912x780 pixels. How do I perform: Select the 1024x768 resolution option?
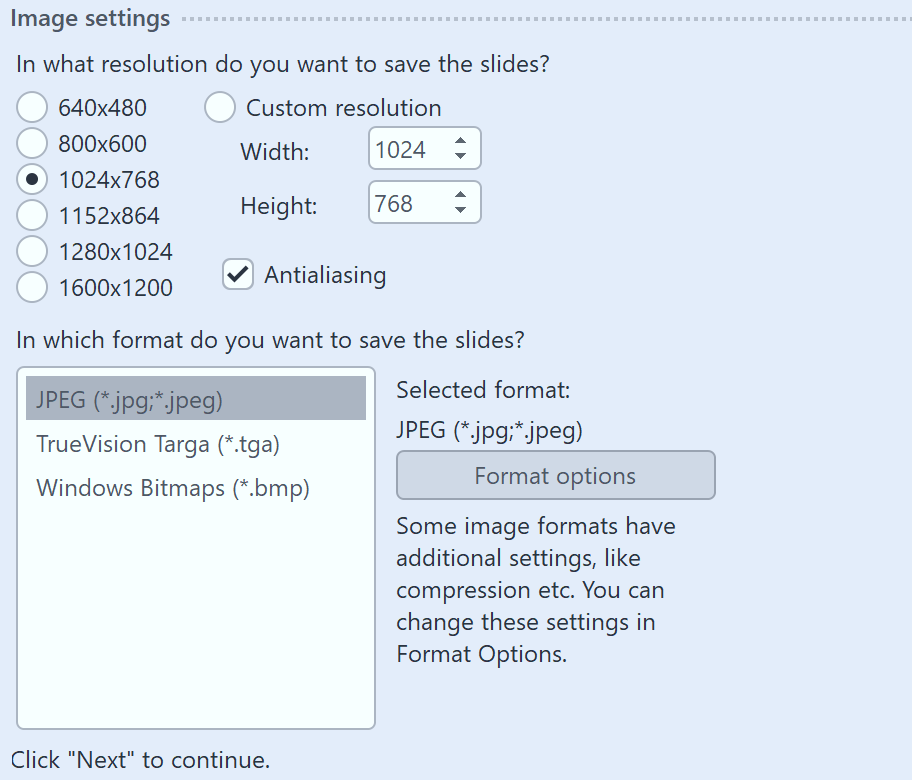click(31, 179)
